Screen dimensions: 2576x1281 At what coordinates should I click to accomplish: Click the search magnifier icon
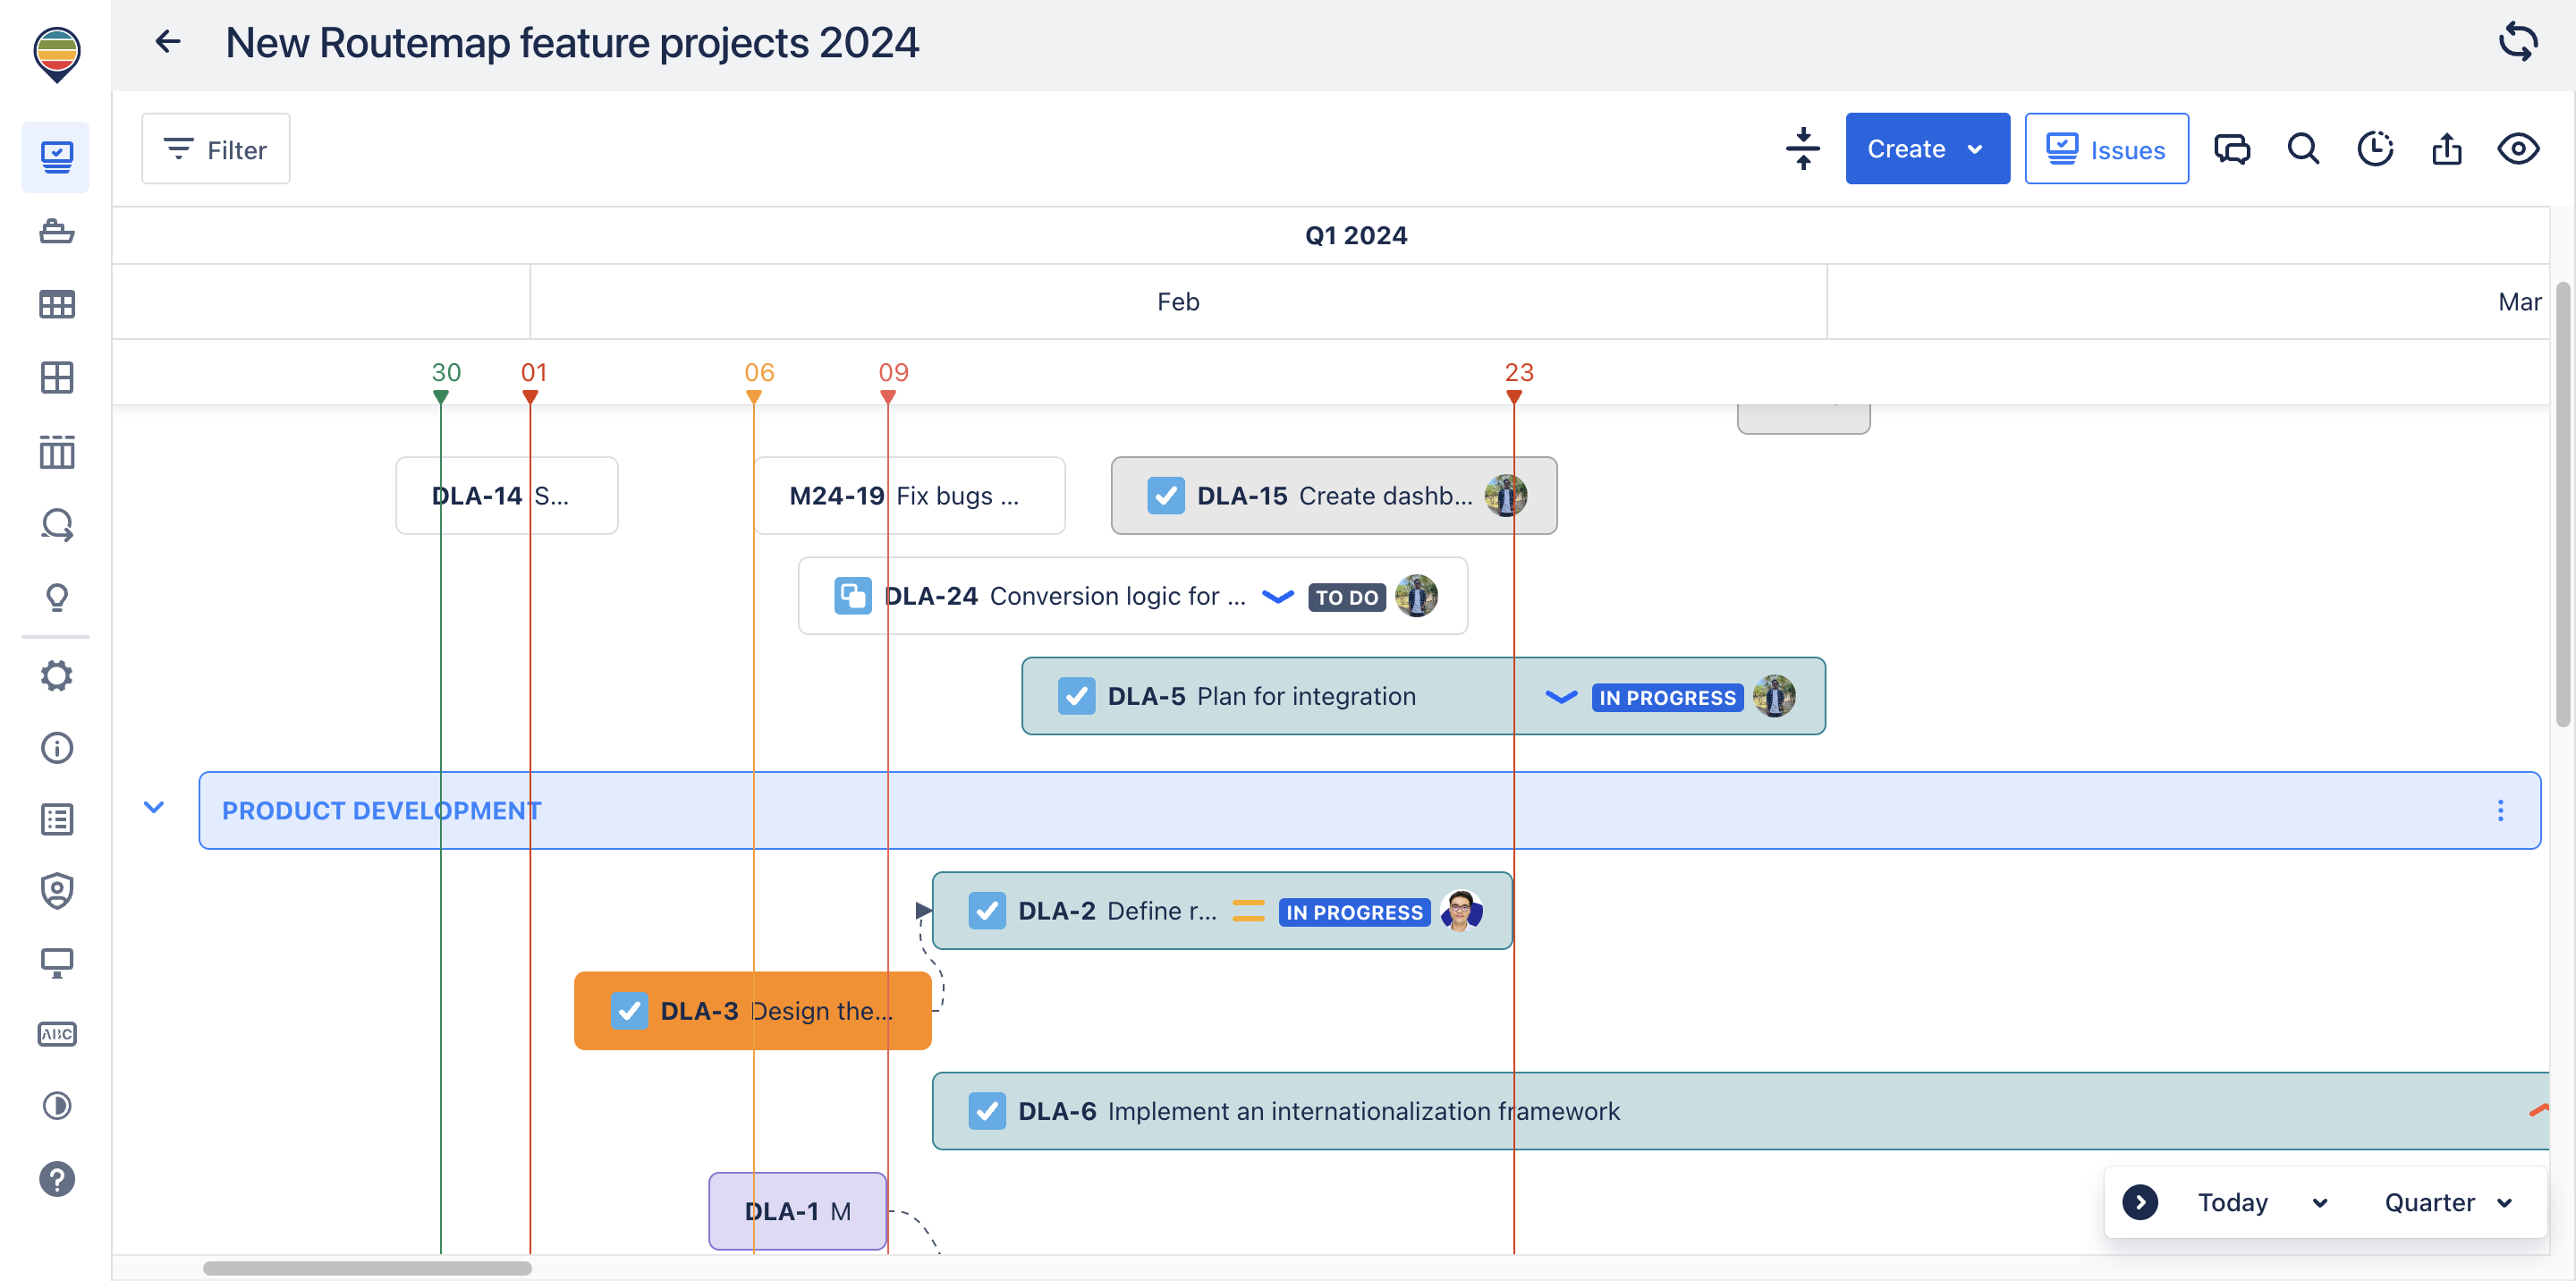click(2303, 148)
